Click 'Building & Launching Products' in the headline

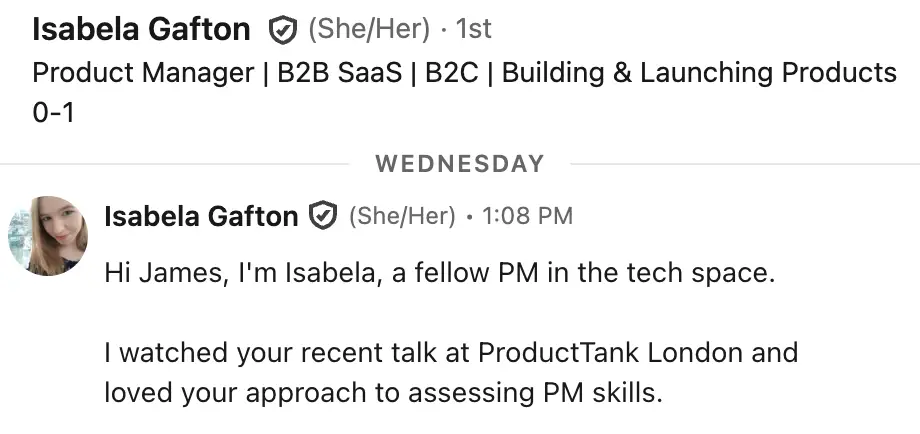click(699, 73)
